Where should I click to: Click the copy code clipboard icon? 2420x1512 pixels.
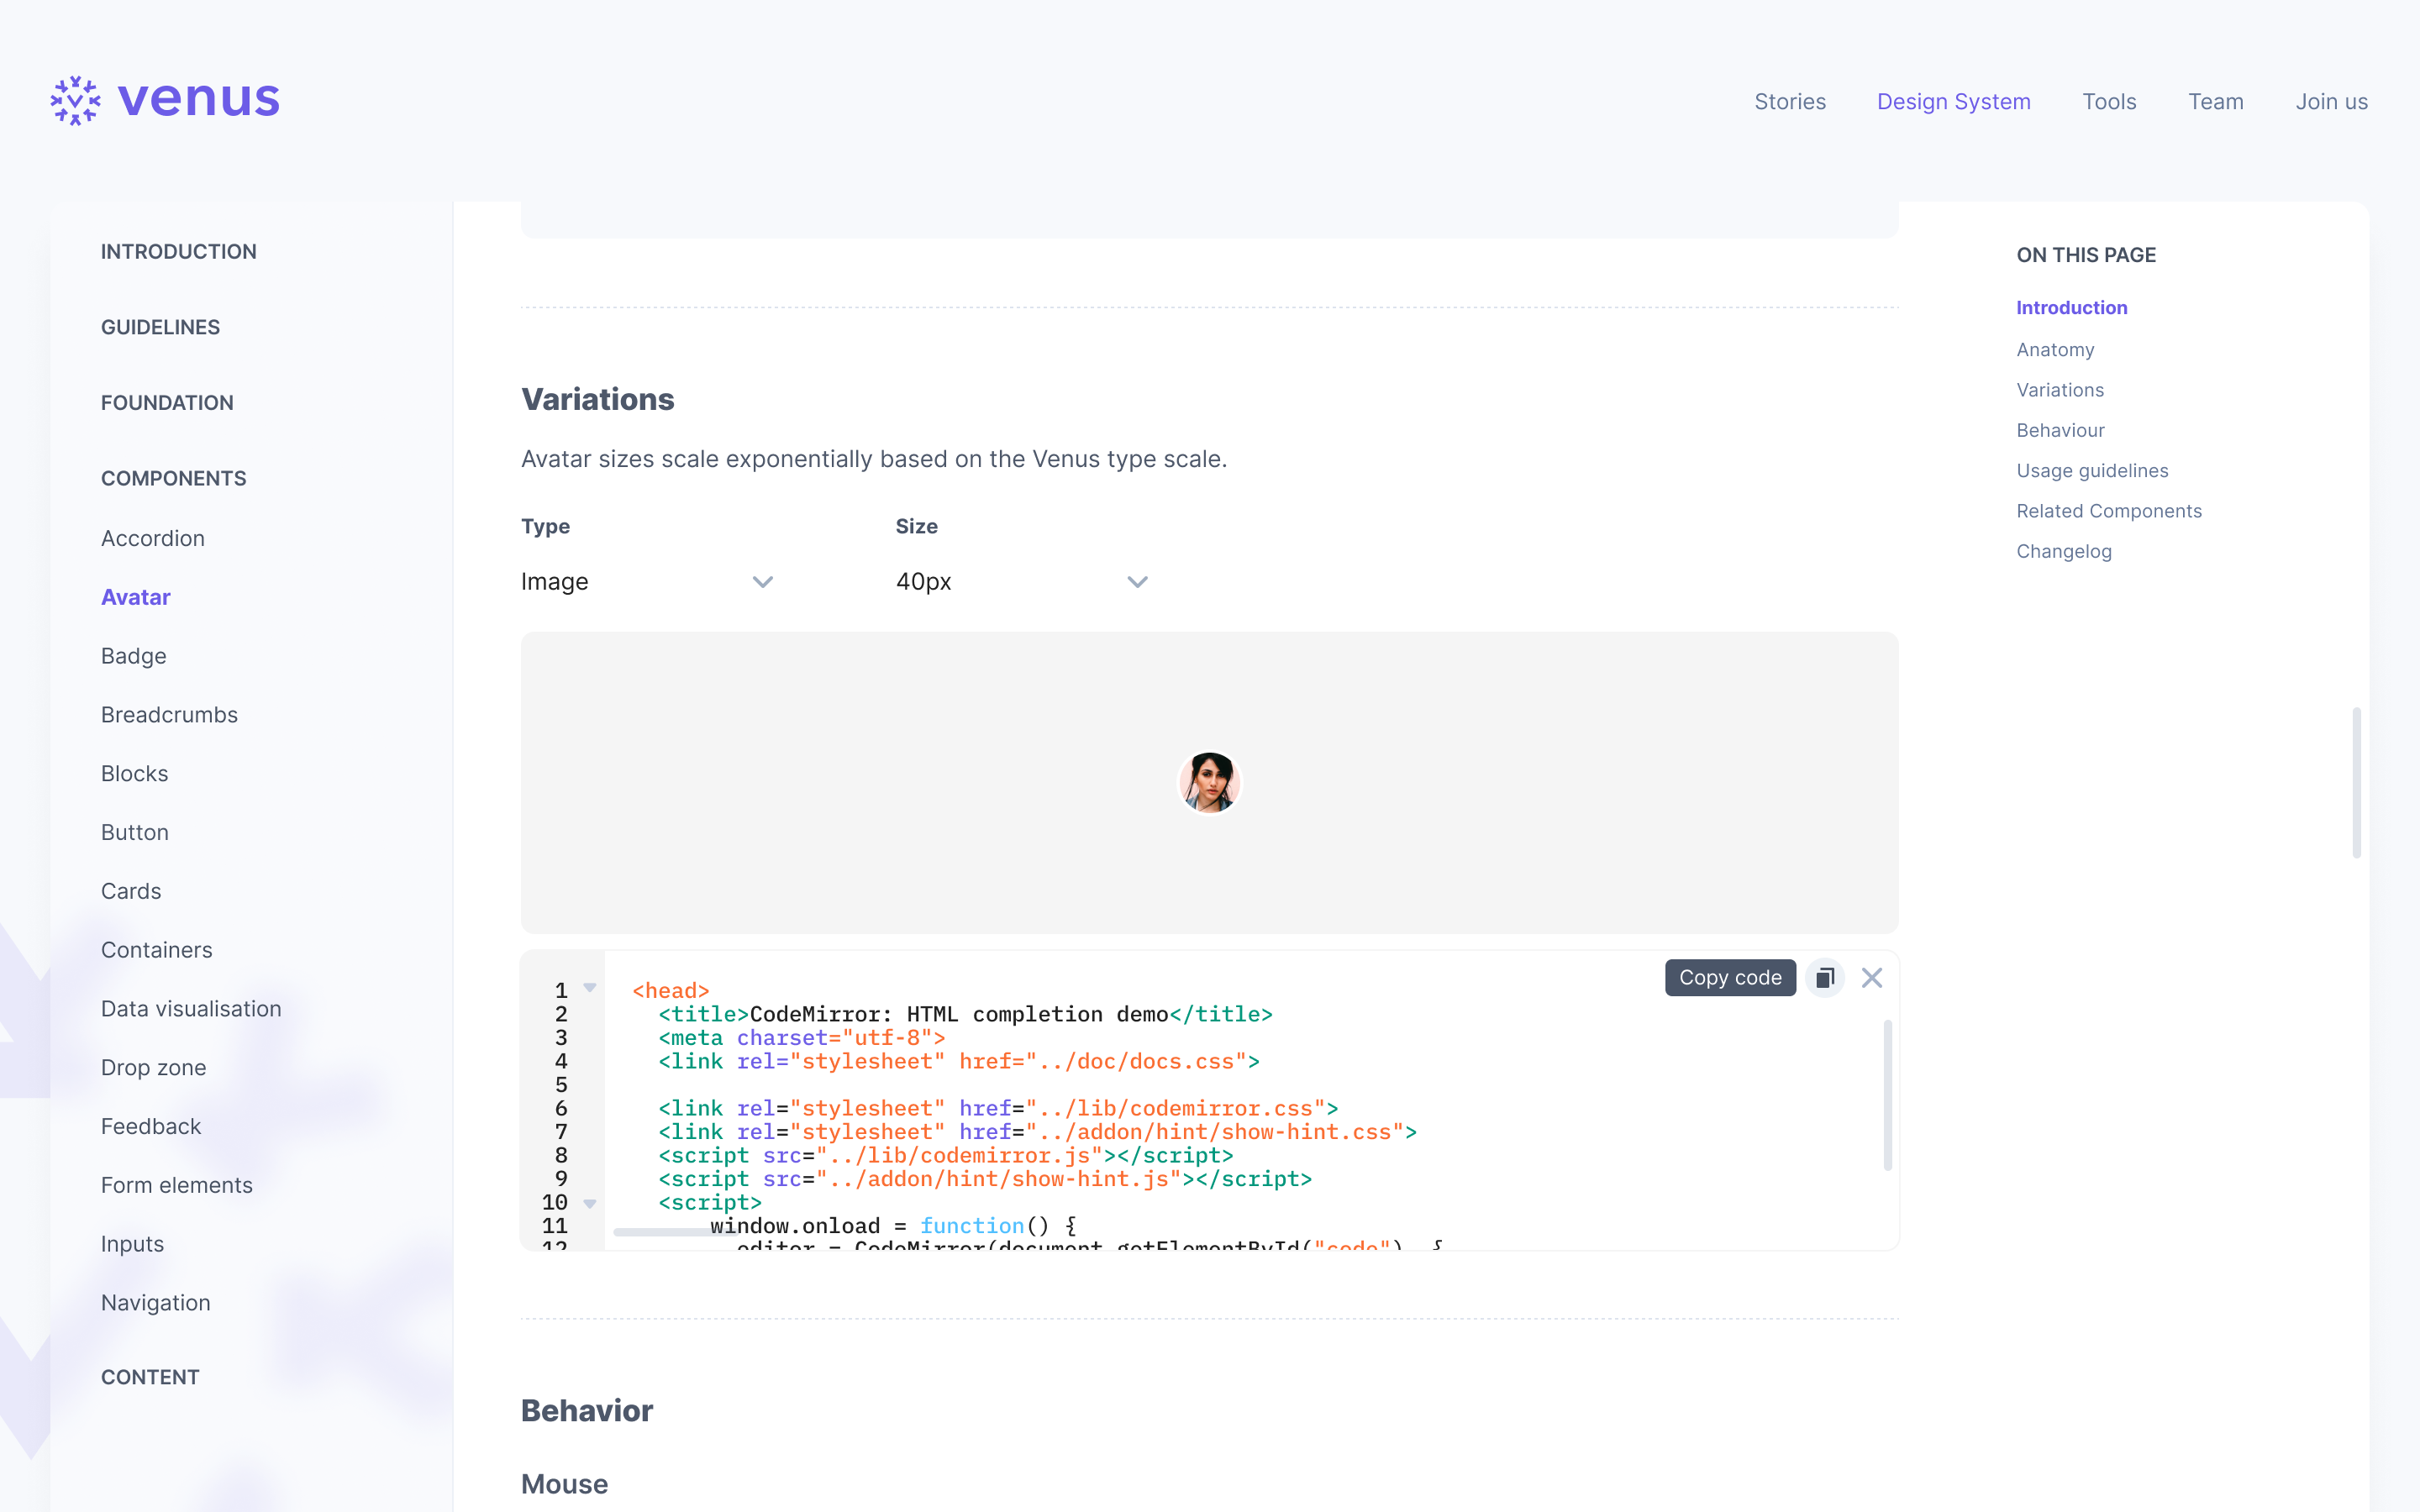click(x=1825, y=977)
